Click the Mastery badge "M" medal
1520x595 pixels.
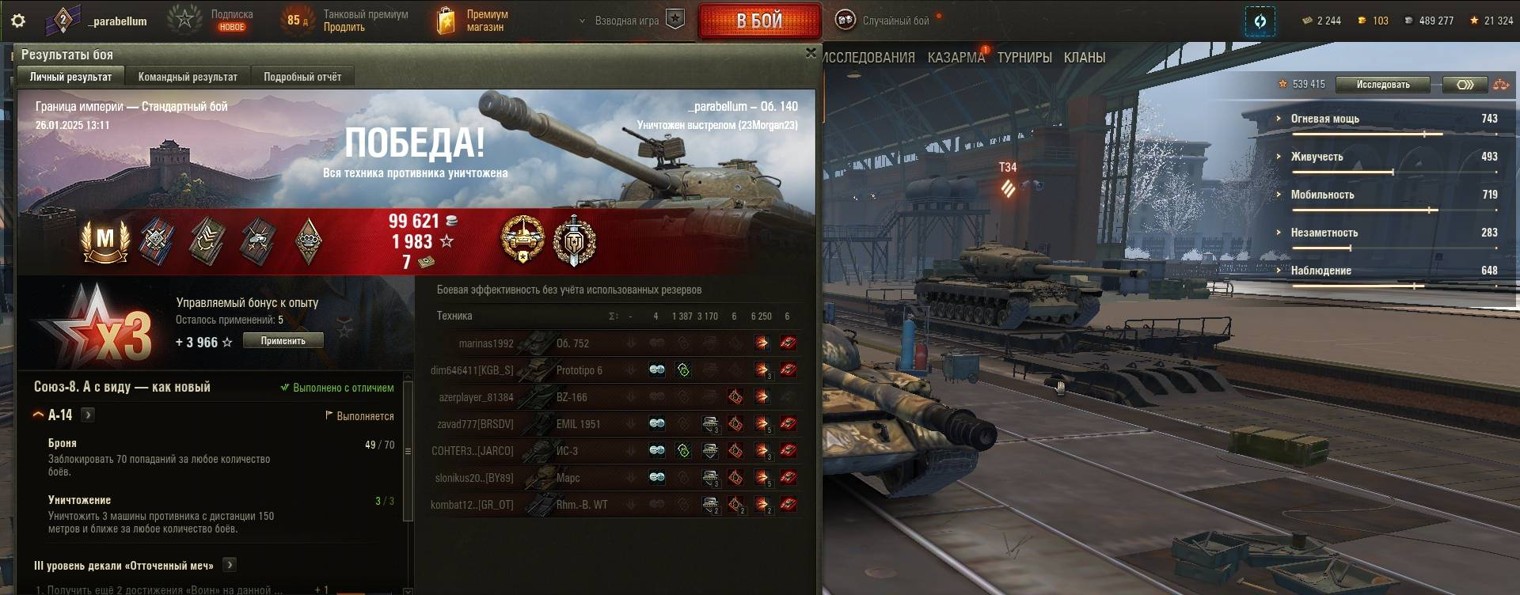pyautogui.click(x=106, y=242)
